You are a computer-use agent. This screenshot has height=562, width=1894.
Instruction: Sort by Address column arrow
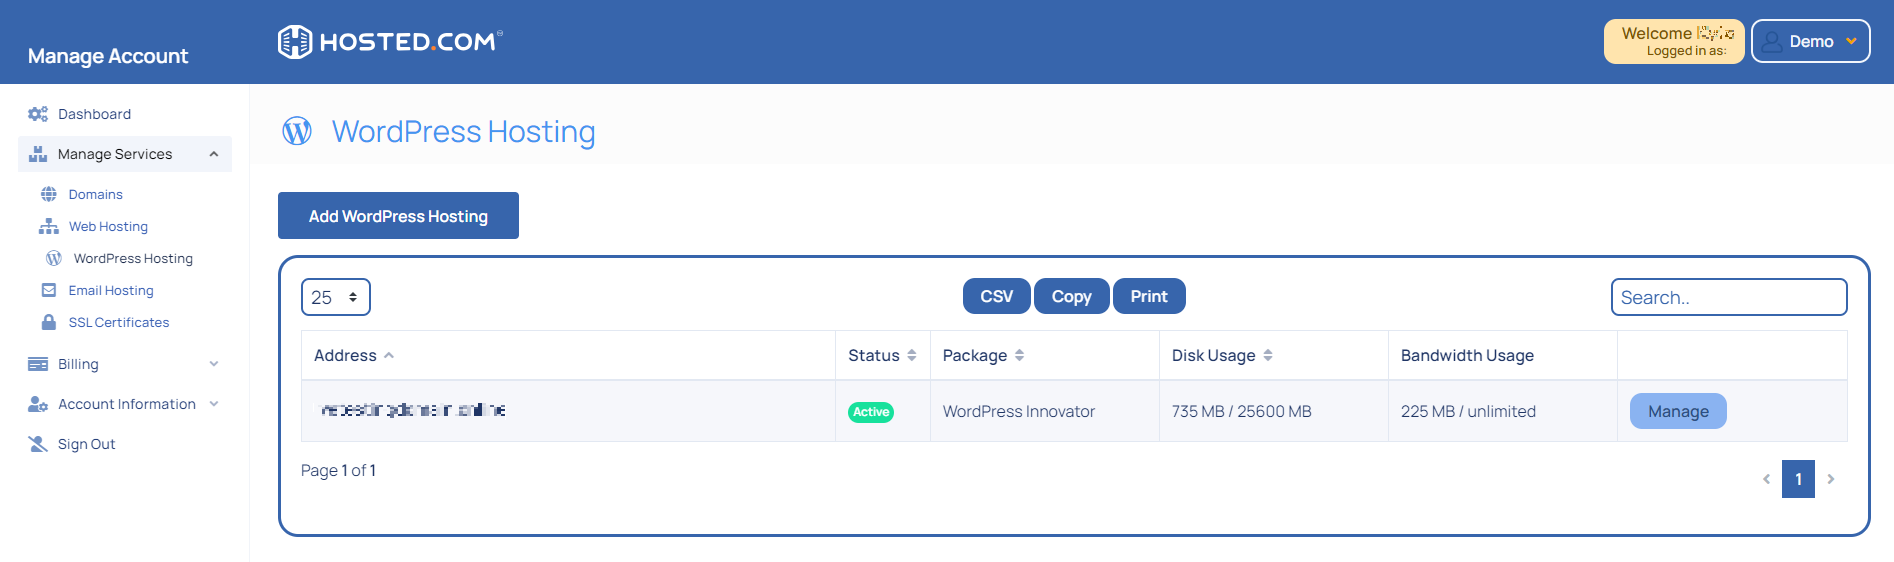(389, 355)
